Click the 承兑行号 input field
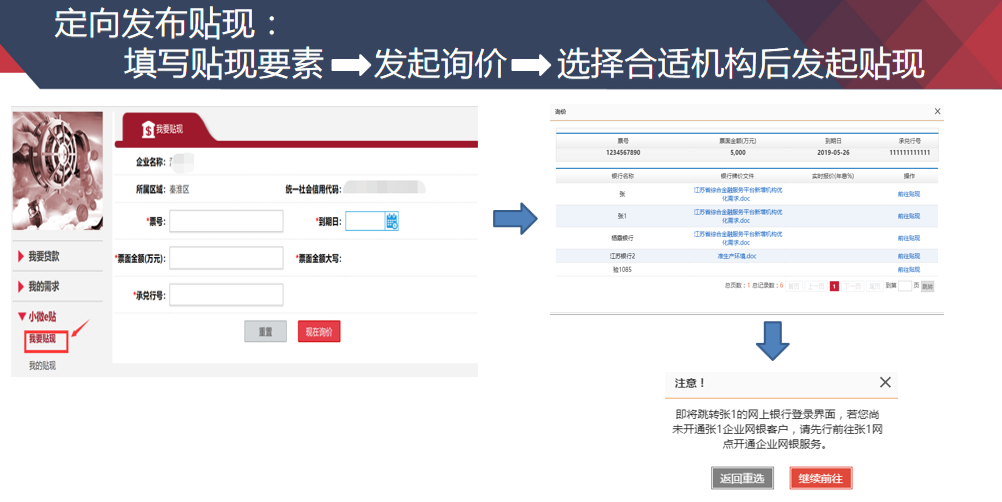 [x=226, y=295]
